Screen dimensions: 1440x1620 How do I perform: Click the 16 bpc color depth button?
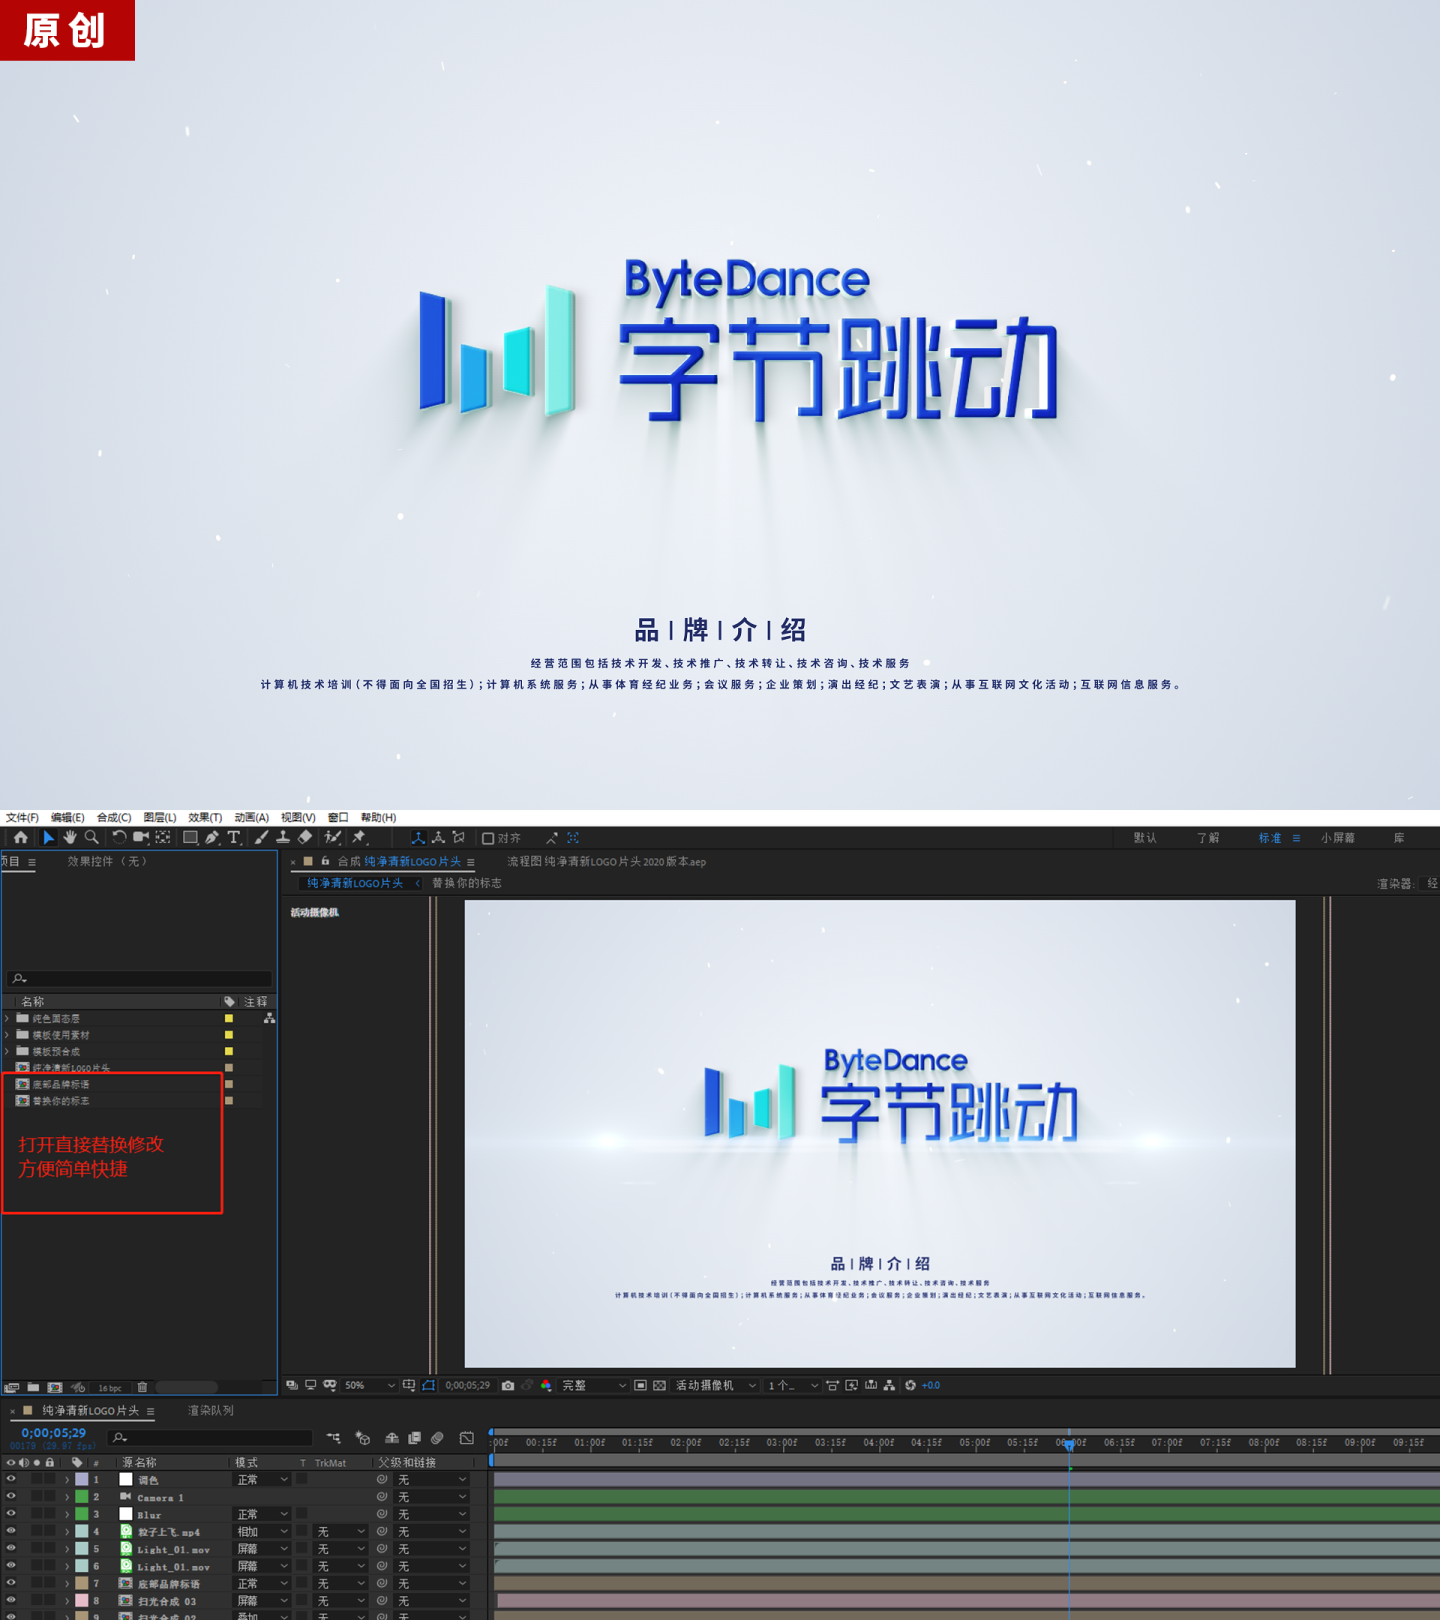click(110, 1388)
